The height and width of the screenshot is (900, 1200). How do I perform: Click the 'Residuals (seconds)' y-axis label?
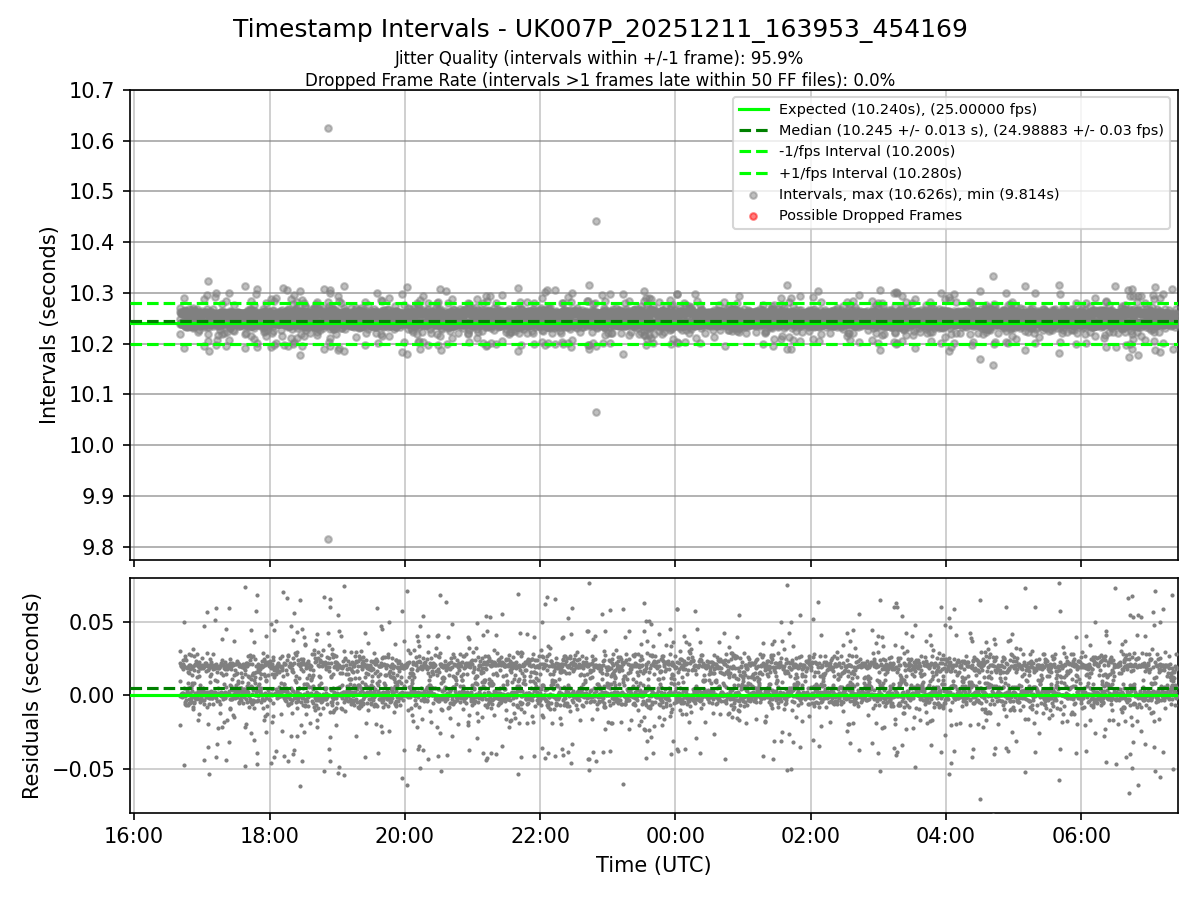click(x=31, y=696)
